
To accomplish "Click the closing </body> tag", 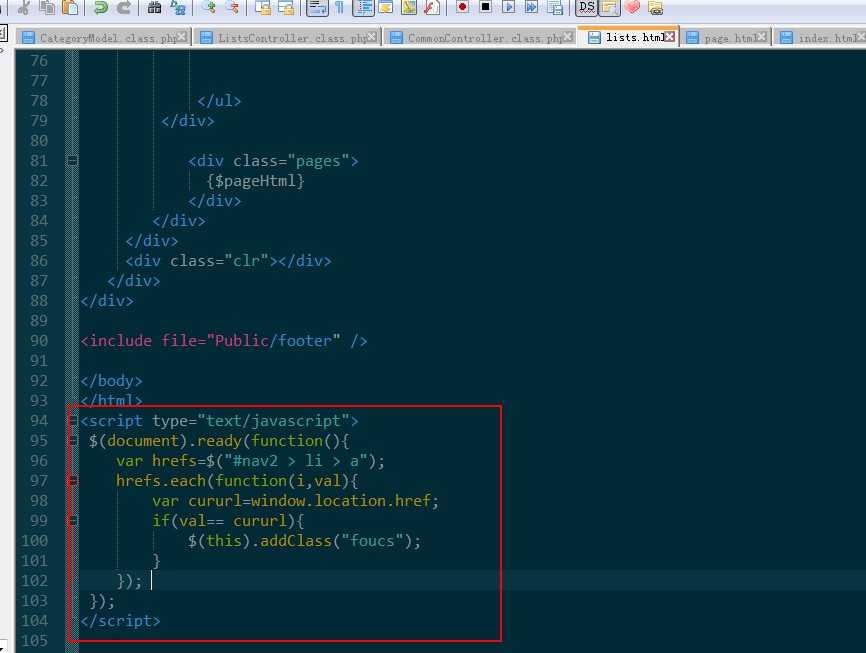I will 111,381.
